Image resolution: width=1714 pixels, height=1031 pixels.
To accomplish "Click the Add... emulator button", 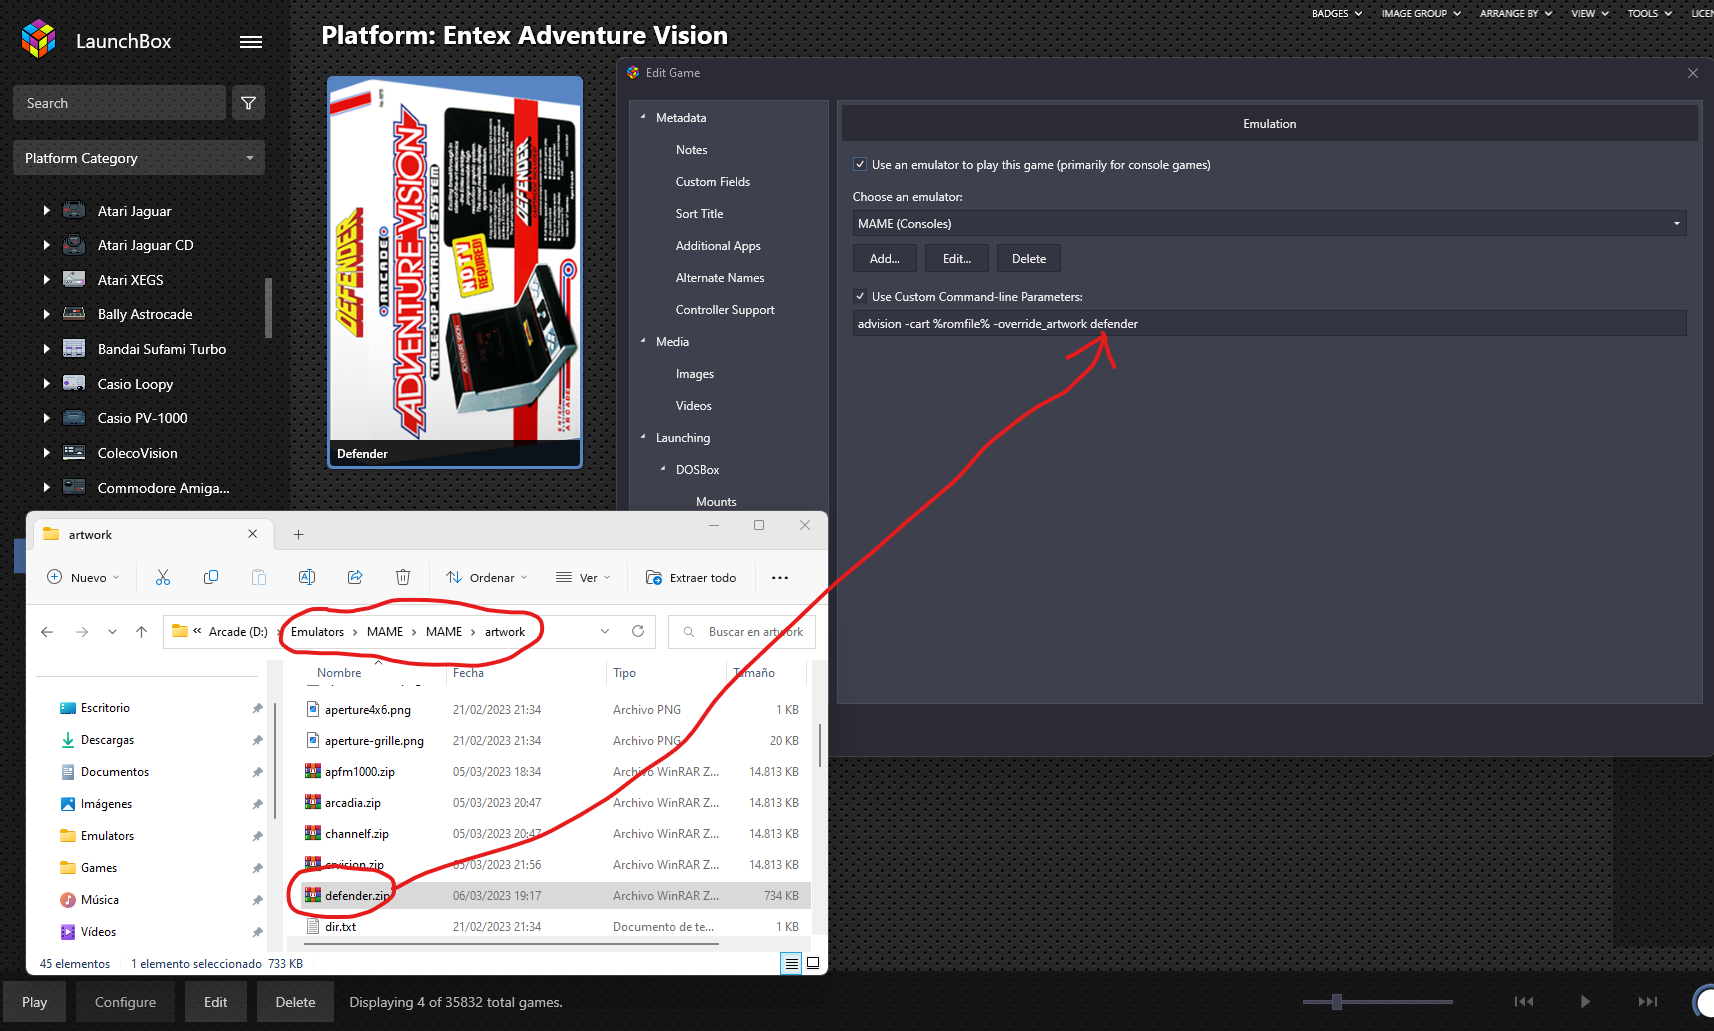I will pos(885,258).
